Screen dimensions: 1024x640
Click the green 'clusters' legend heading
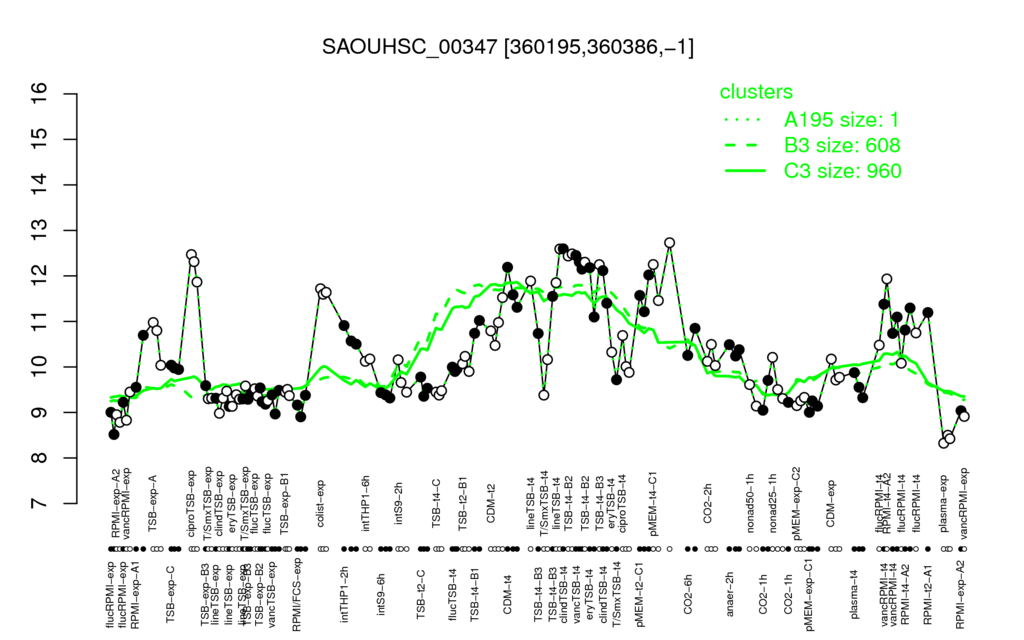pyautogui.click(x=756, y=91)
